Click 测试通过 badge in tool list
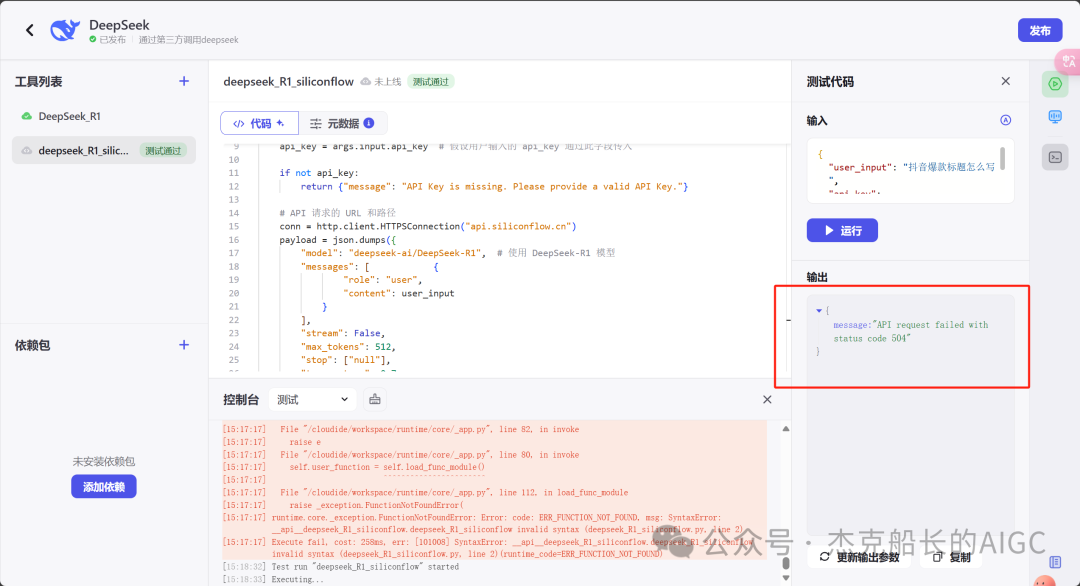 pos(163,151)
